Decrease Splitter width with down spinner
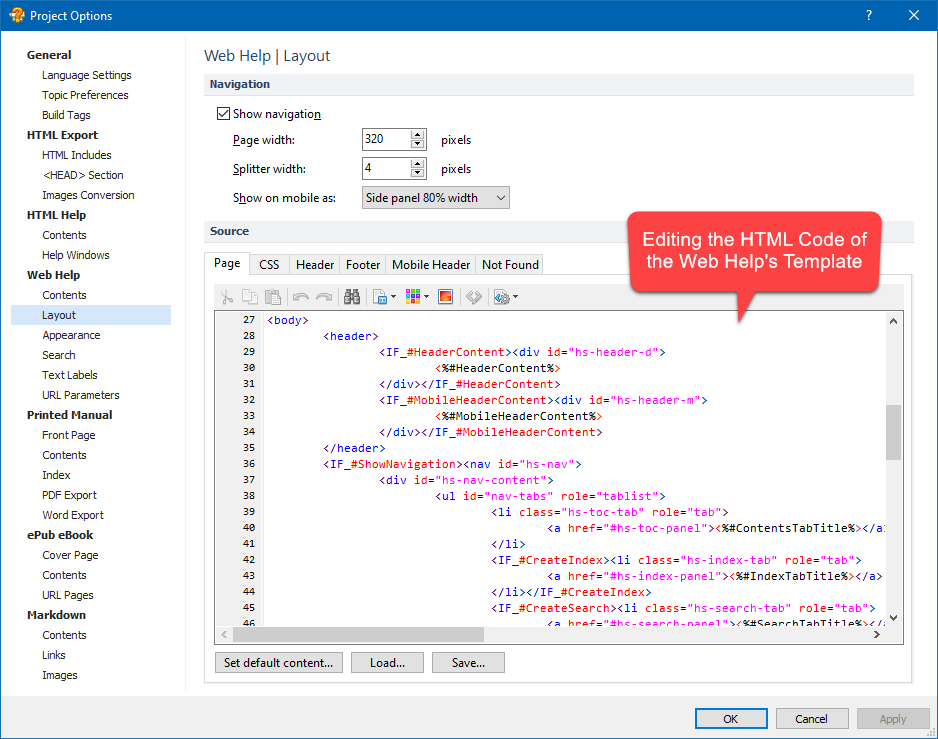This screenshot has width=938, height=739. pos(418,173)
